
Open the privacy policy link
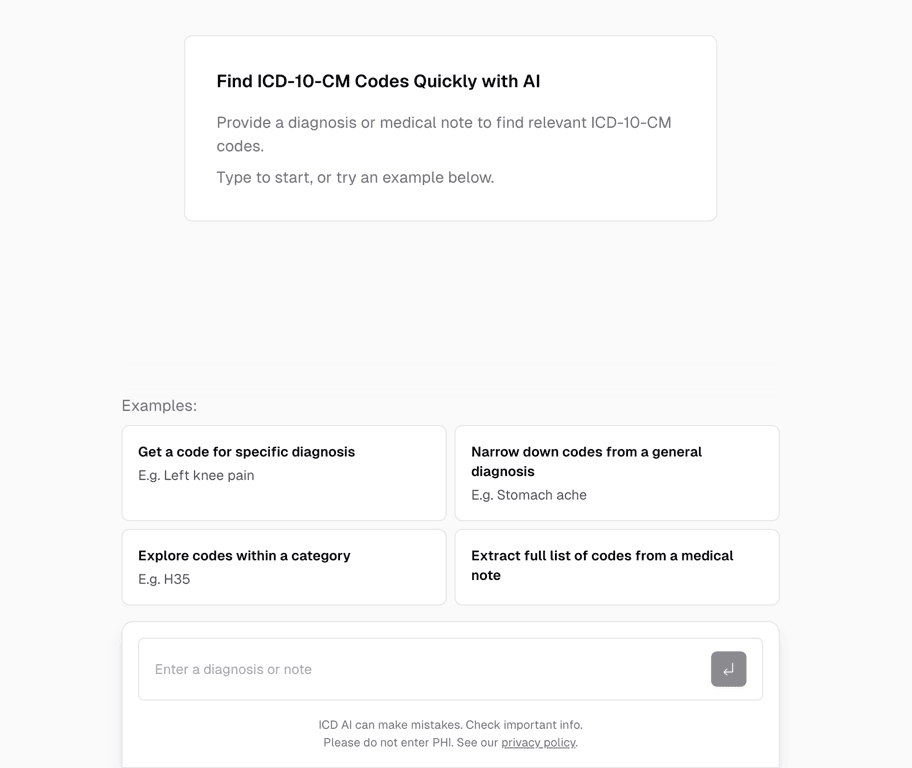tap(538, 742)
